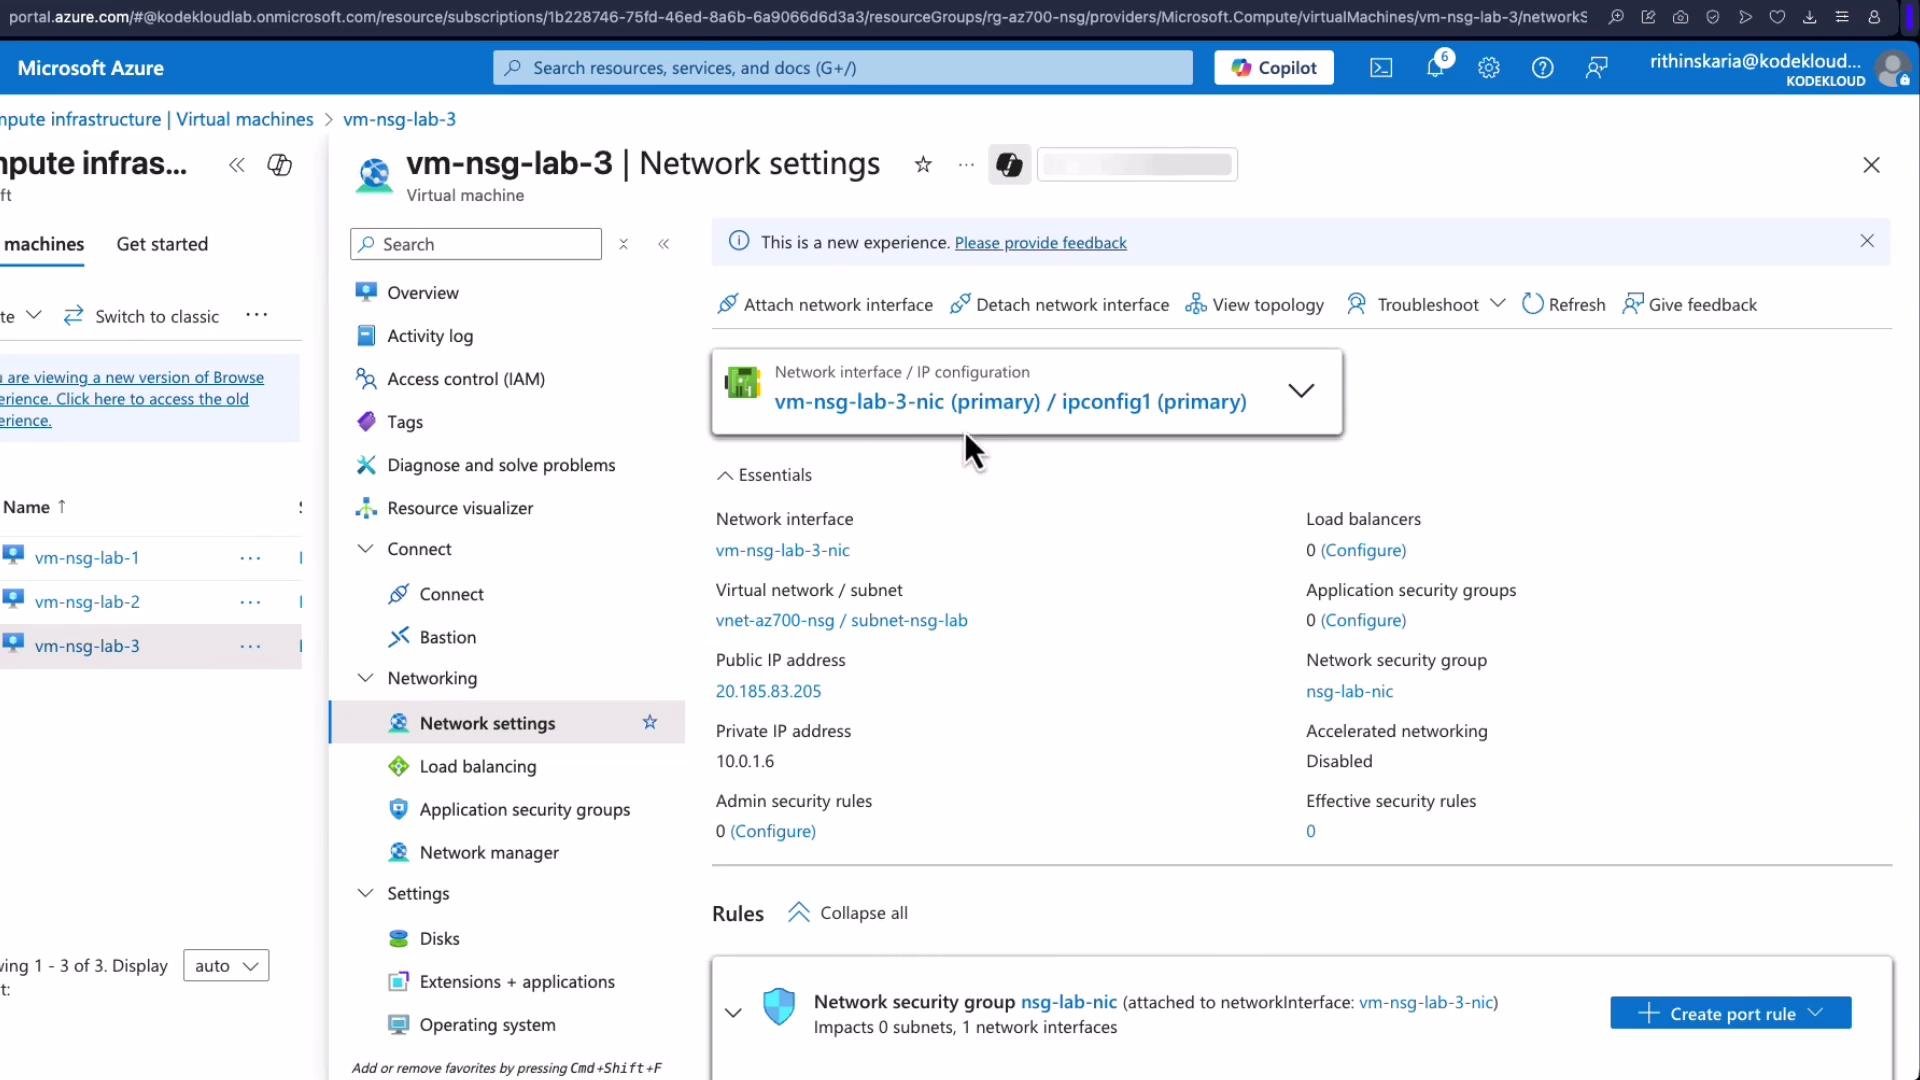The image size is (1920, 1080).
Task: Open portal settings gear
Action: pos(1489,68)
